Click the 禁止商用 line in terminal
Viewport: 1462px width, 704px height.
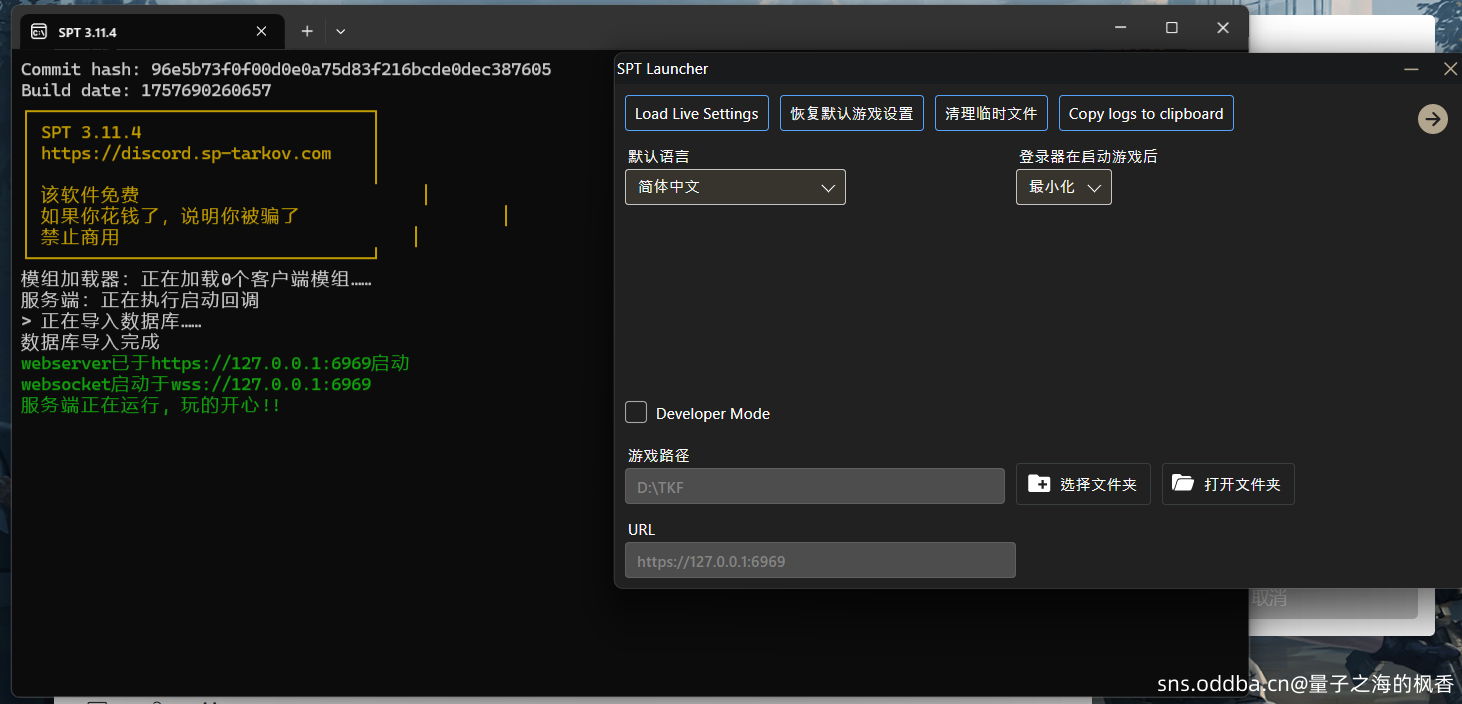click(80, 238)
